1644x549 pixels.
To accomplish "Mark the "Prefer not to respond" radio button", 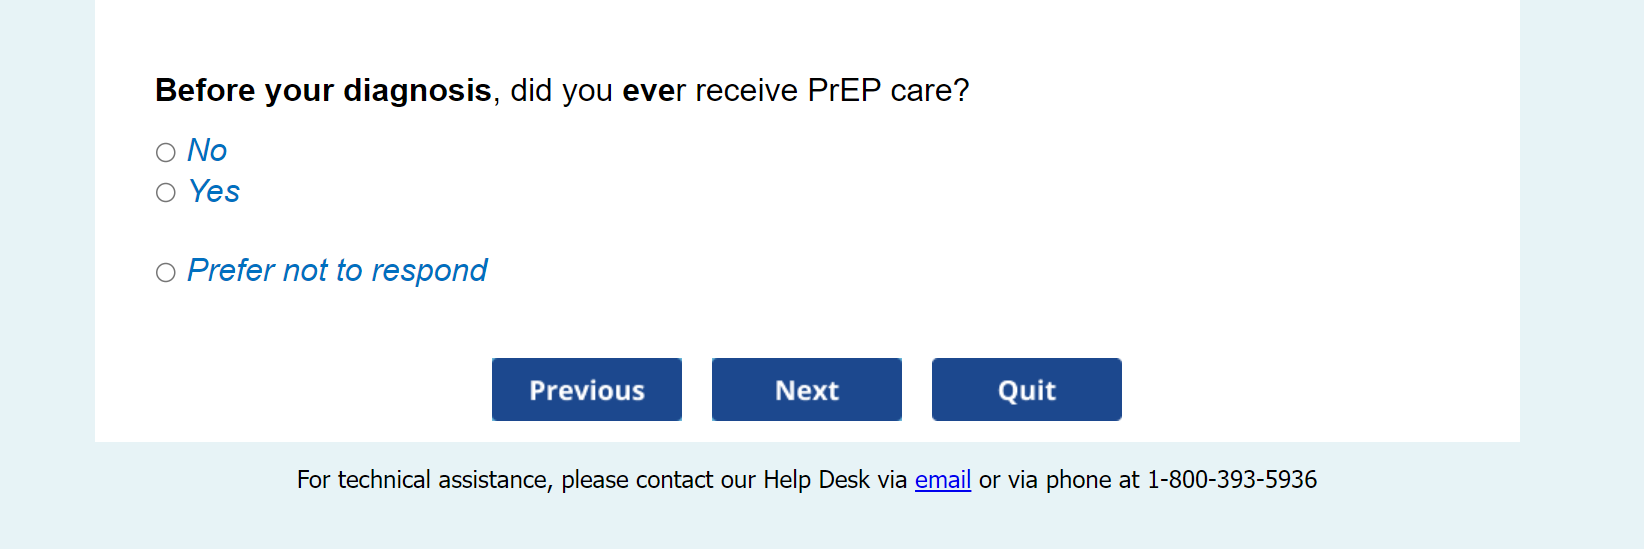I will pyautogui.click(x=166, y=272).
